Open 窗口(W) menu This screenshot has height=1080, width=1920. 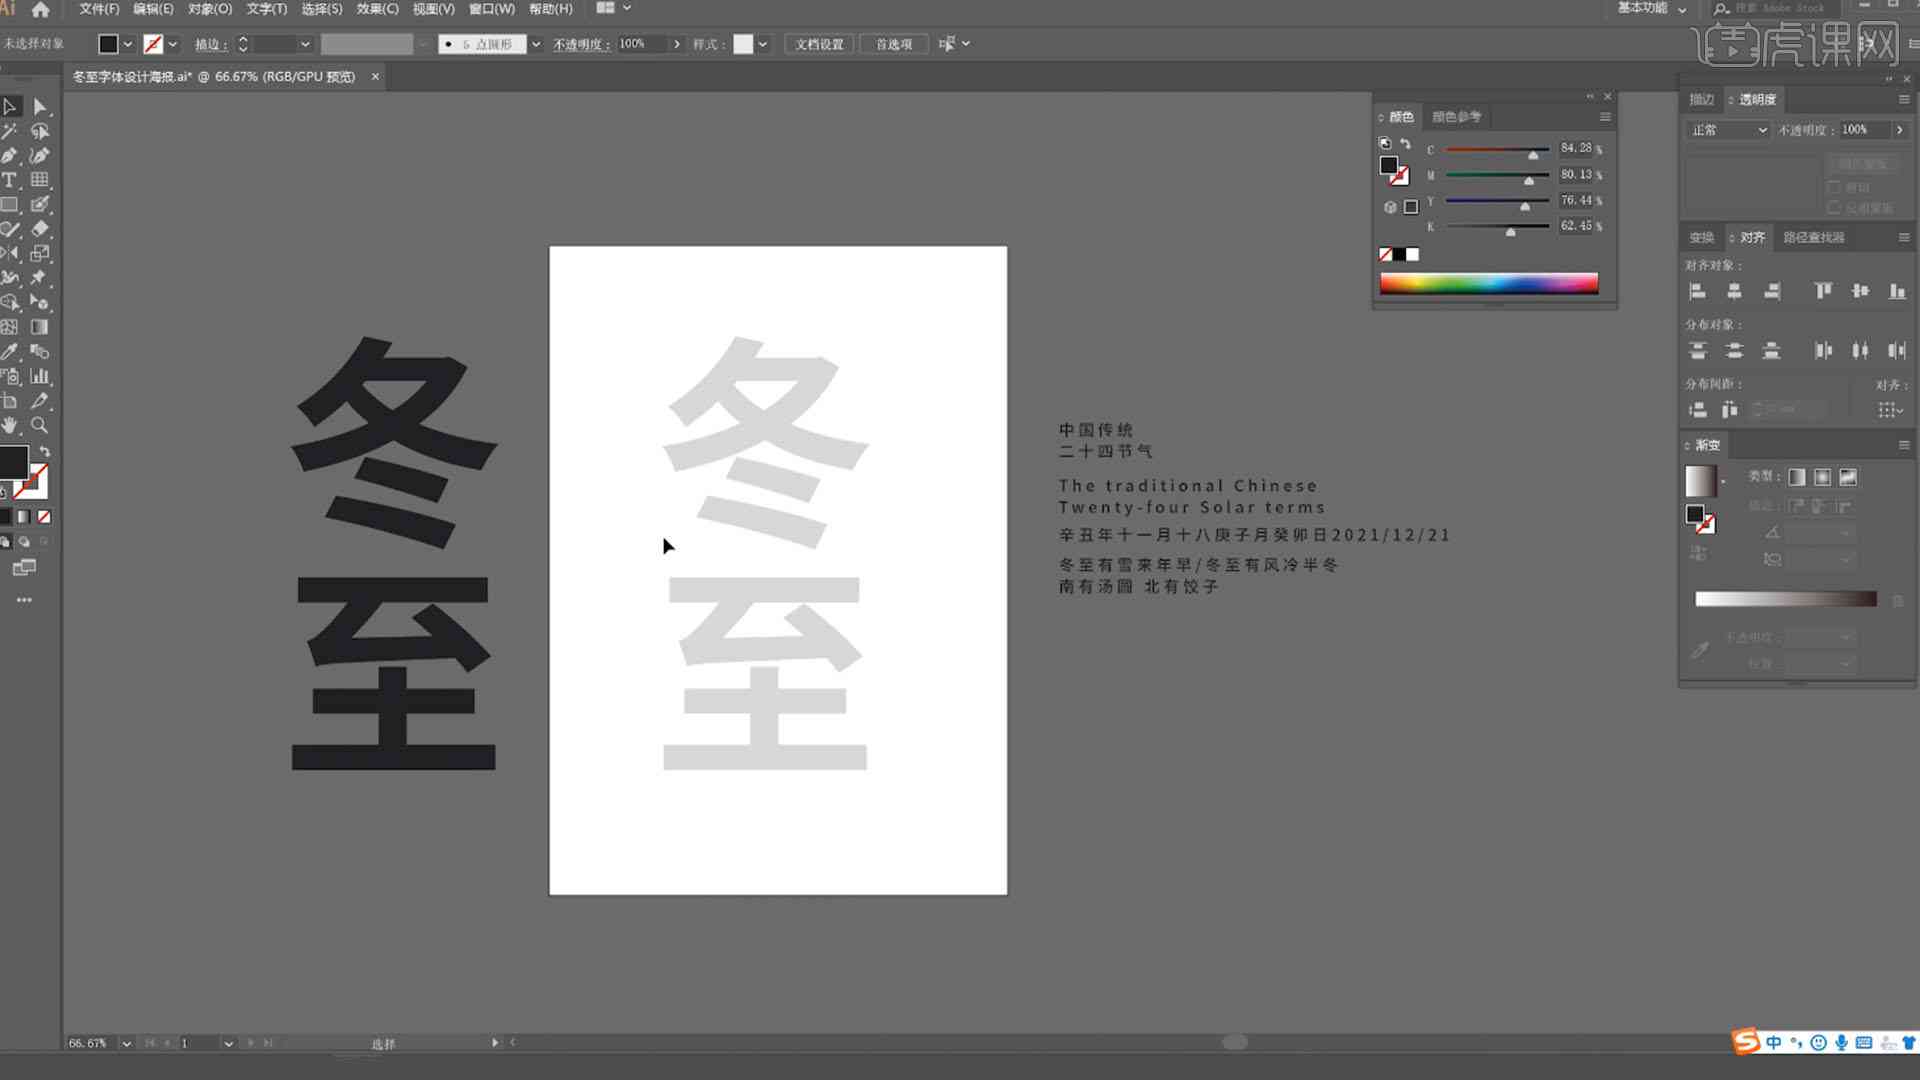point(492,9)
